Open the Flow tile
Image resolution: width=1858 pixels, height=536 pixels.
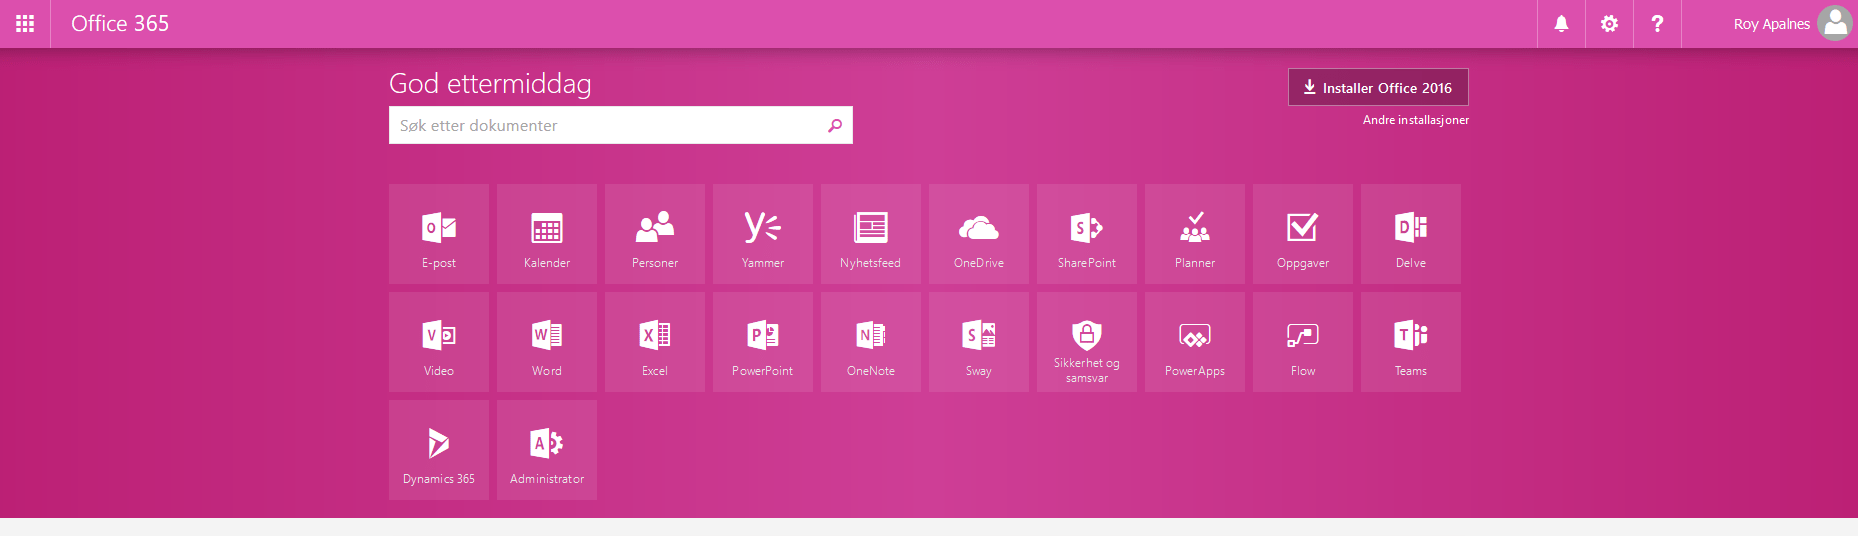click(1303, 342)
